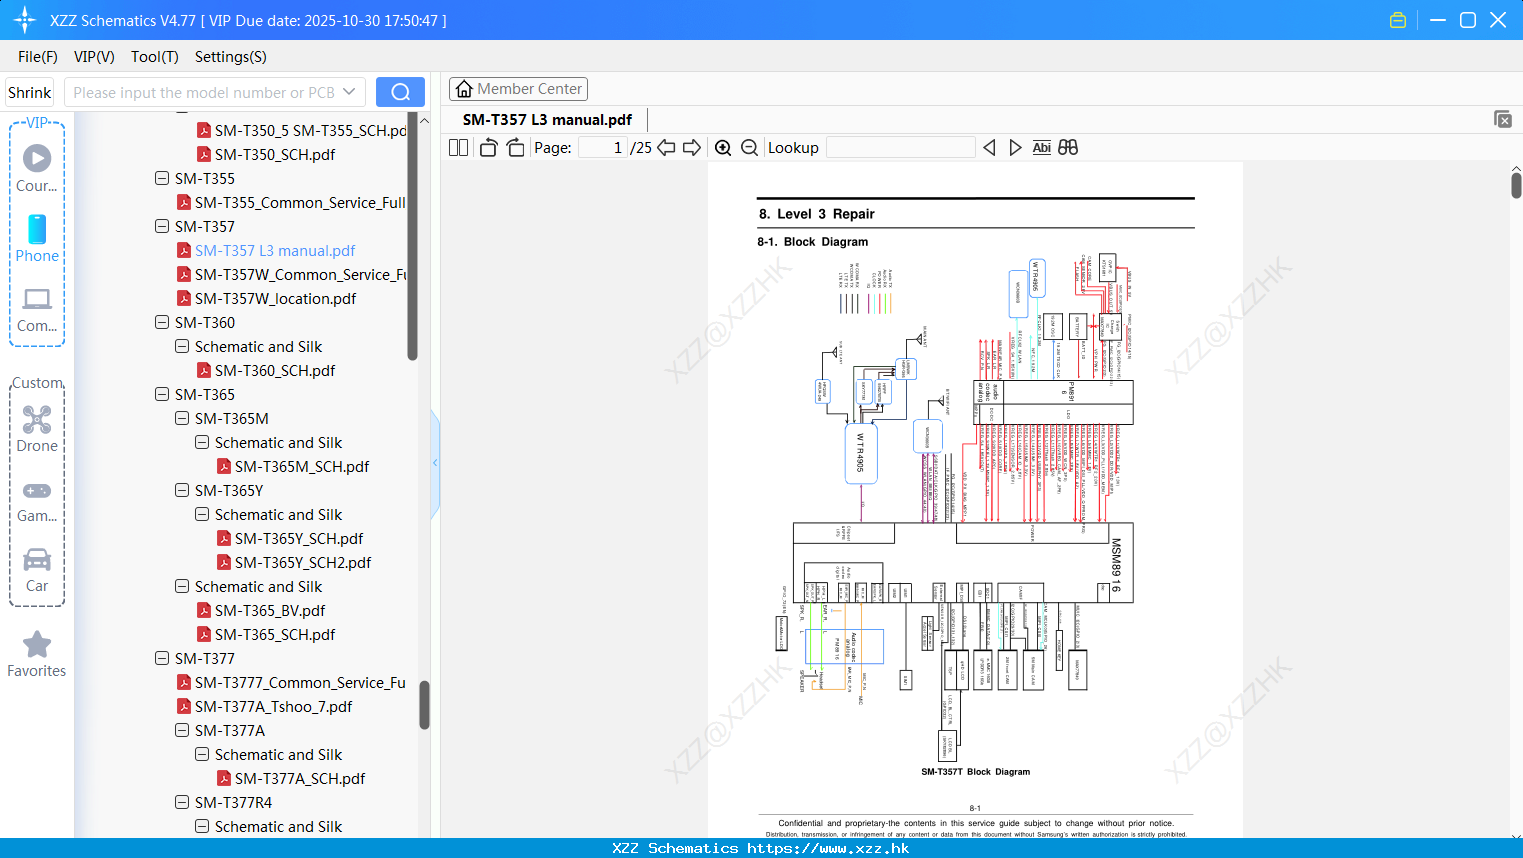Click the Shrink button
This screenshot has width=1523, height=858.
click(30, 92)
